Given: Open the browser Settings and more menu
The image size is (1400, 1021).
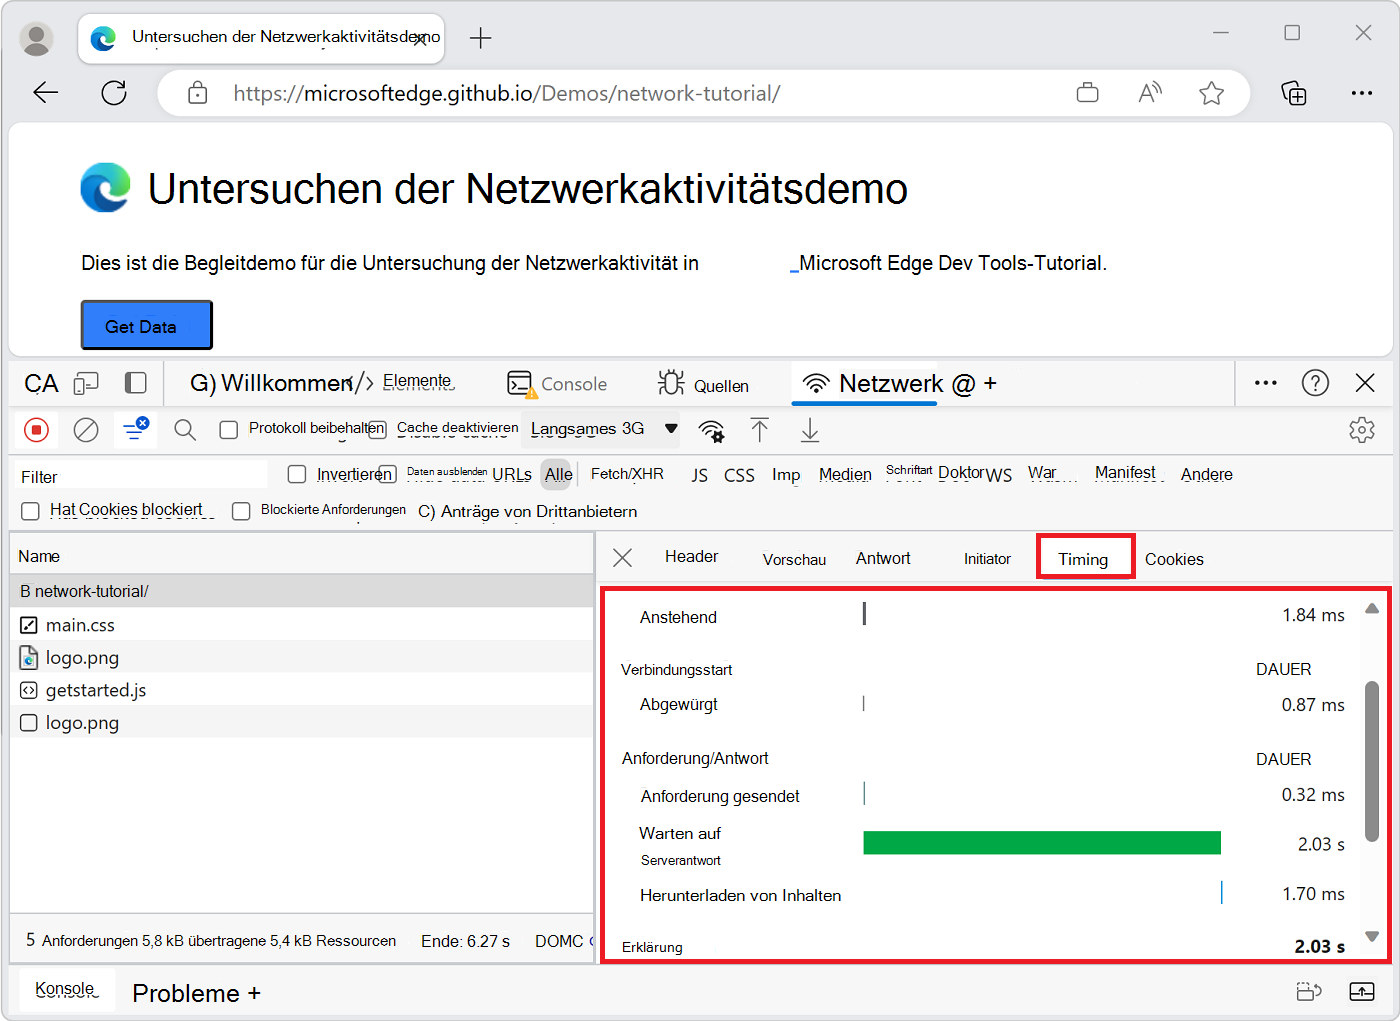Looking at the screenshot, I should [1362, 93].
